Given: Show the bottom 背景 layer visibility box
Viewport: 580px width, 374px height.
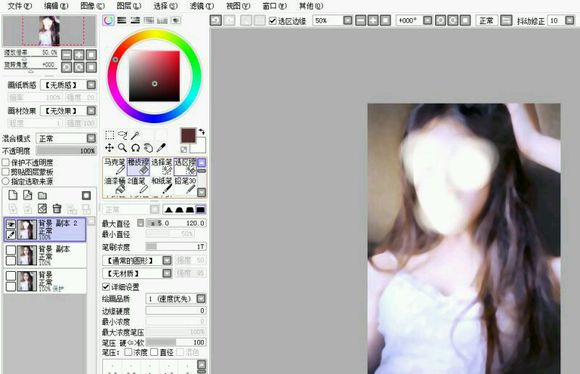Looking at the screenshot, I should (11, 276).
